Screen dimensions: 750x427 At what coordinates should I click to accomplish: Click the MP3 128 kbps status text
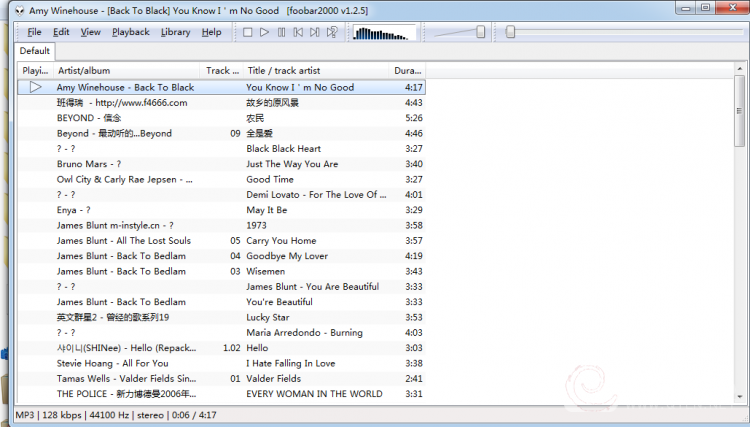49,415
